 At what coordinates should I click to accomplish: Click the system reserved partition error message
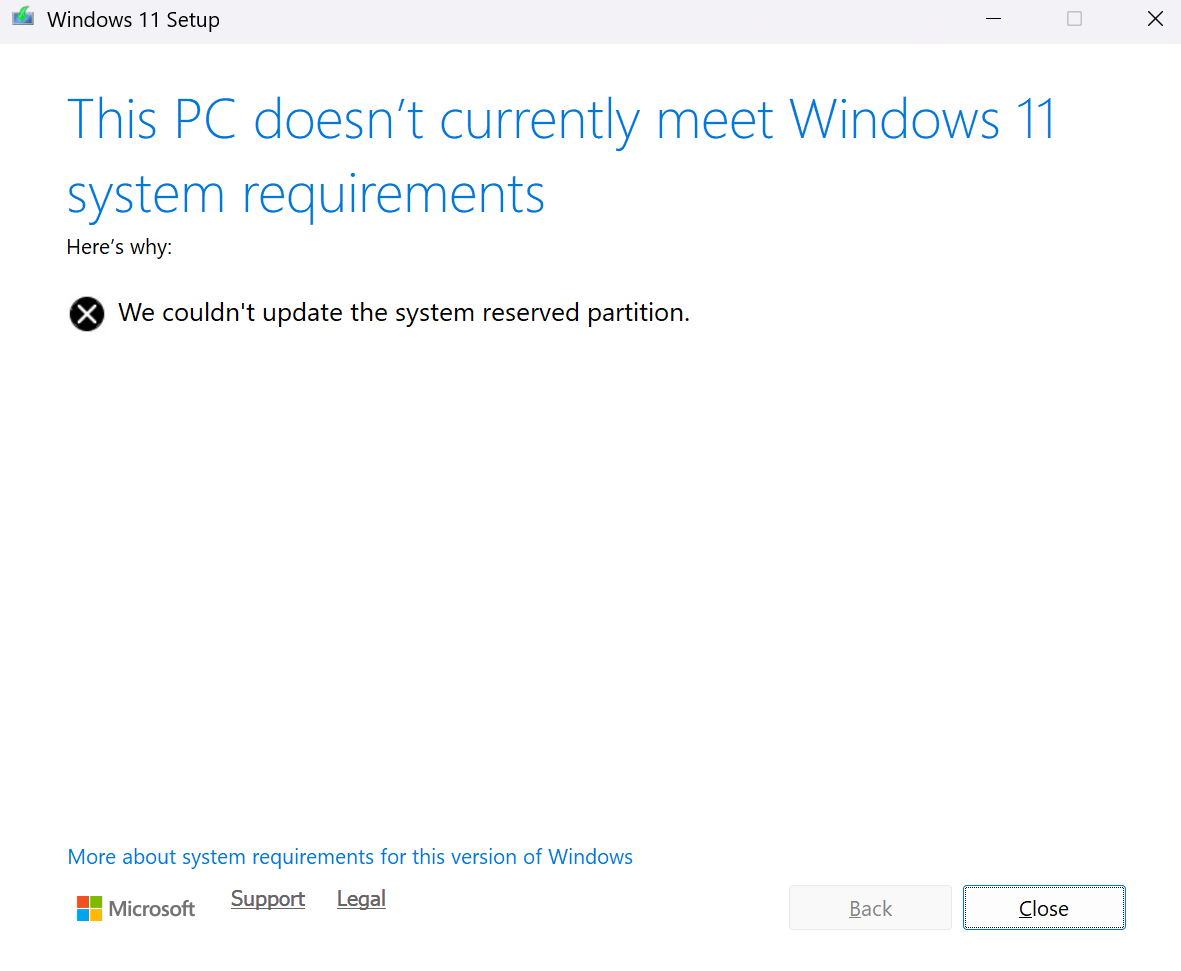(404, 313)
